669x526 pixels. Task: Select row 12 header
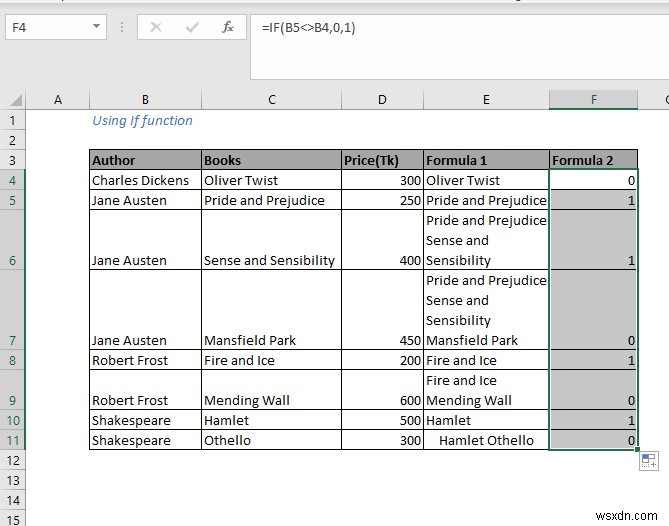(13, 461)
